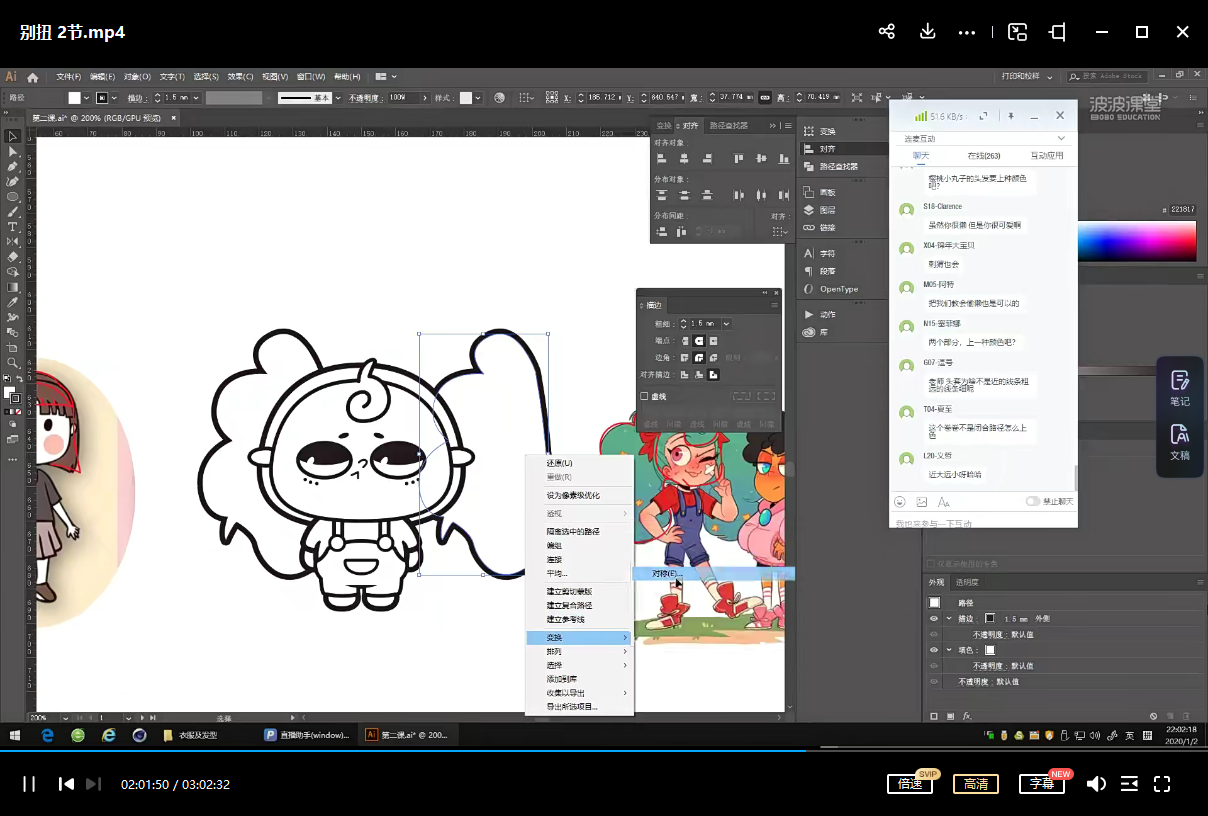
Task: Select the Eyedropper tool
Action: coord(13,301)
